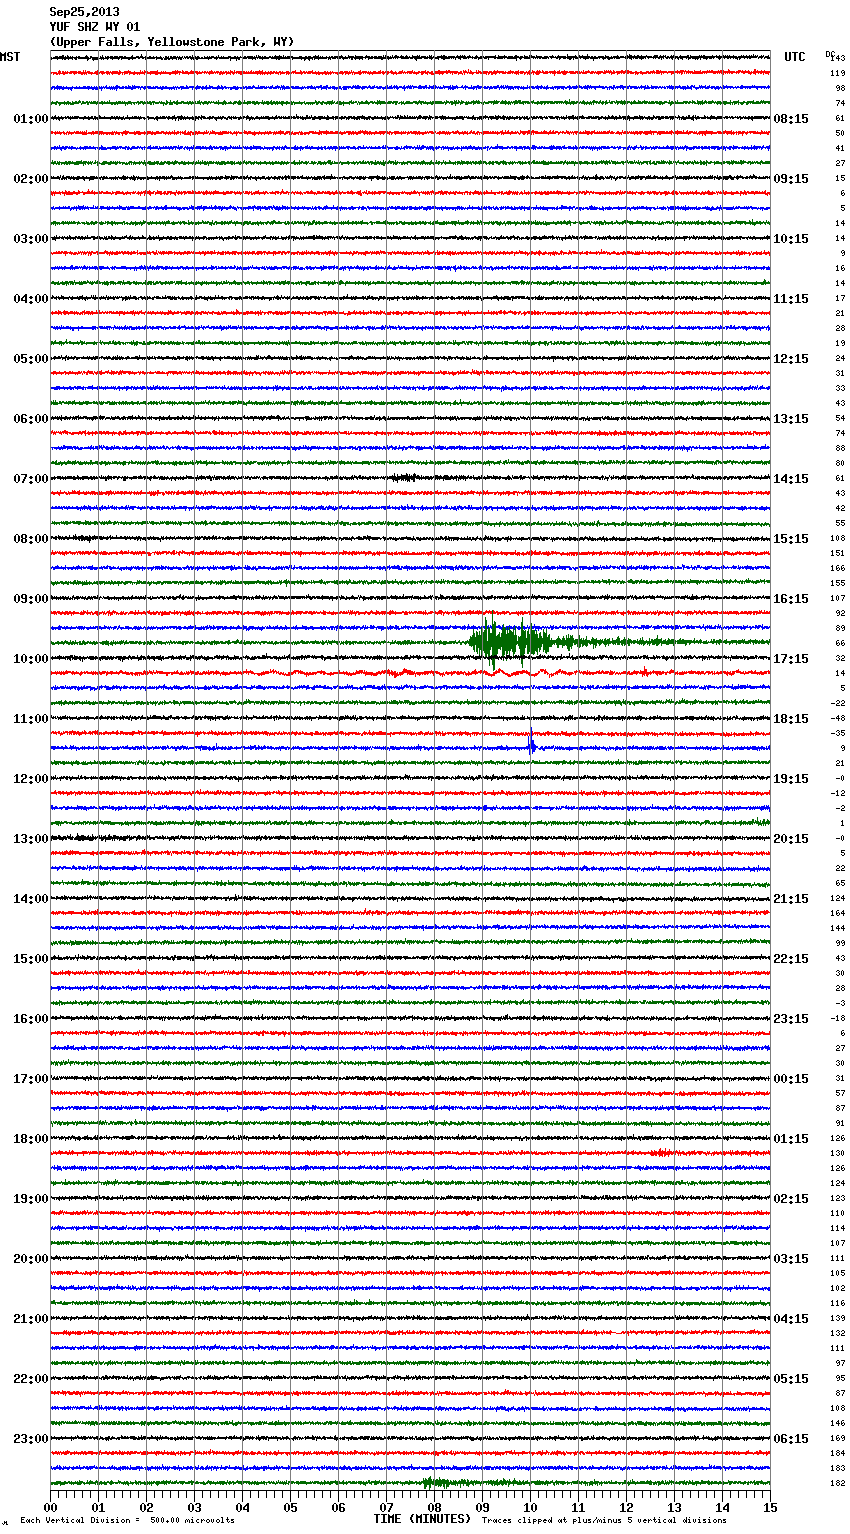Select the 23:00 MST hour label
This screenshot has width=850, height=1534.
pyautogui.click(x=31, y=1439)
